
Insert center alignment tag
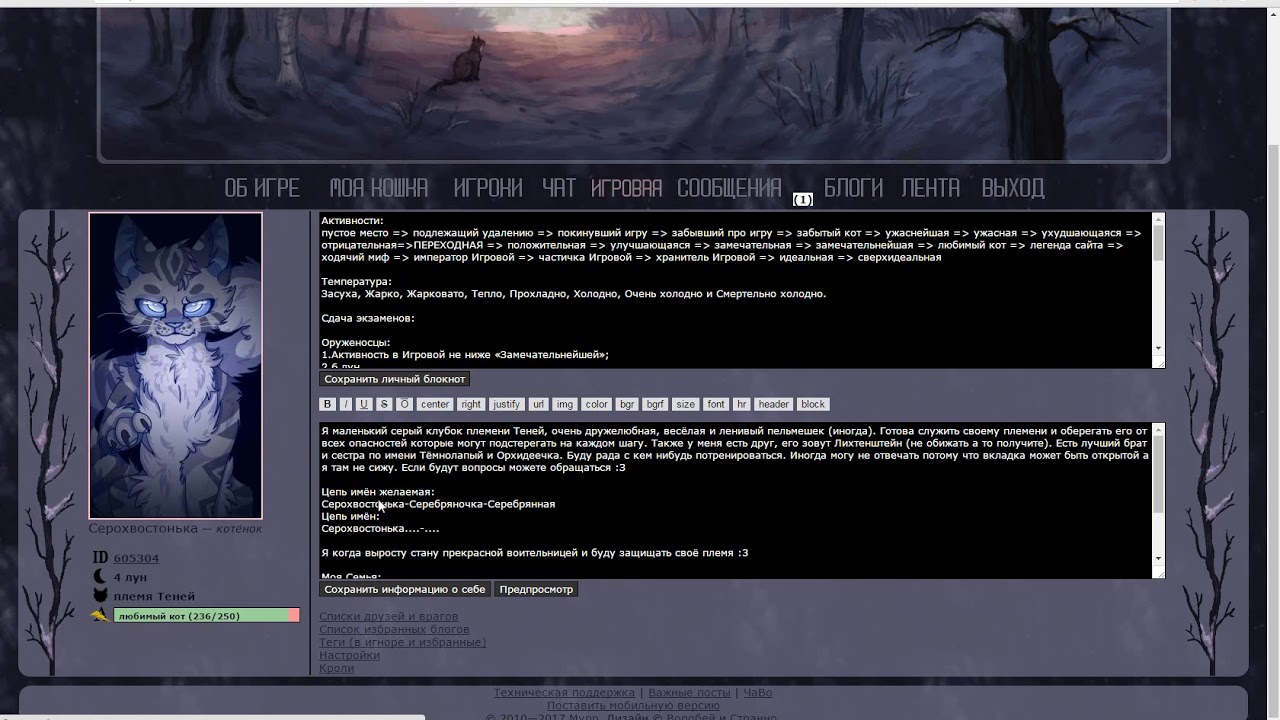pyautogui.click(x=435, y=404)
